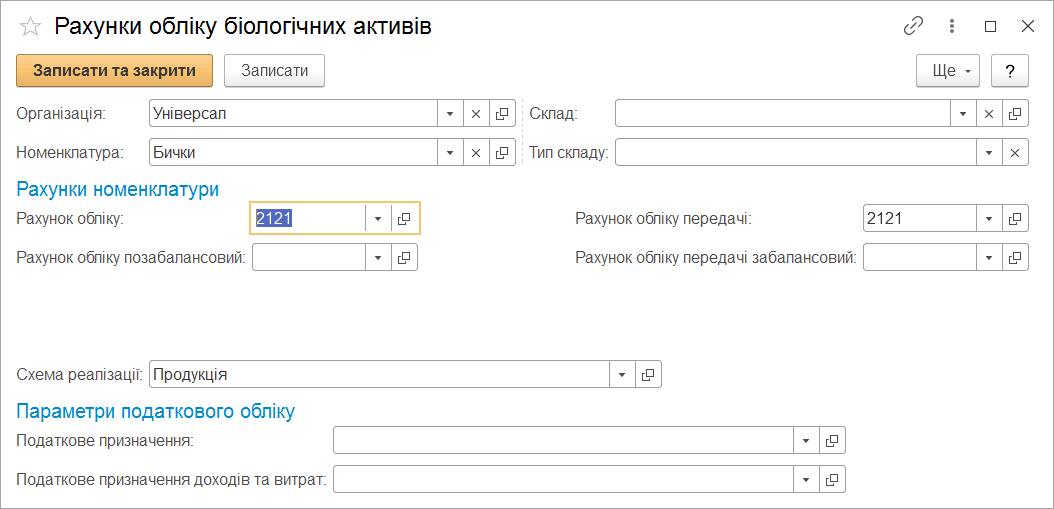This screenshot has width=1054, height=509.
Task: Open the Податкове призначення item card
Action: [x=832, y=440]
